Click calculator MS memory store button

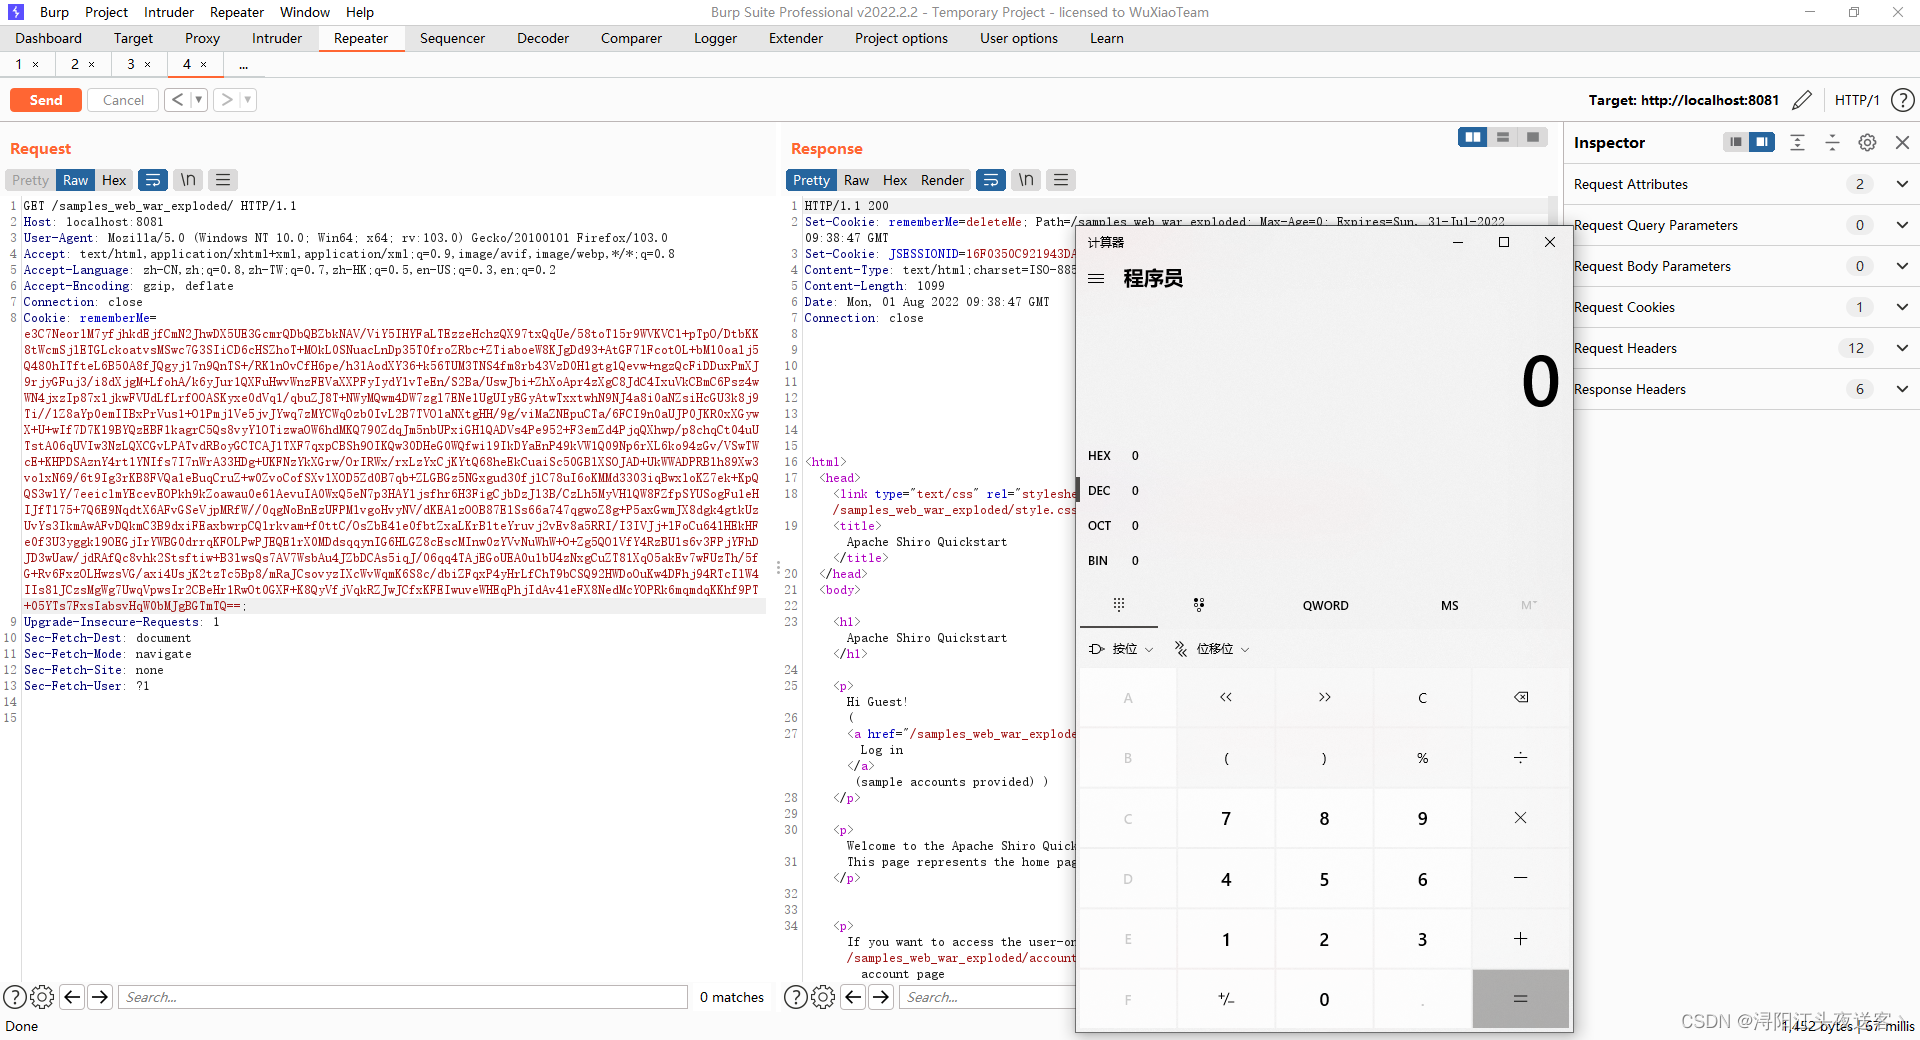click(x=1449, y=606)
